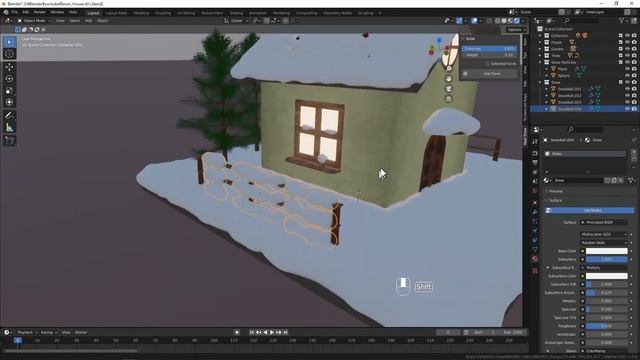640x360 pixels.
Task: Click the pan view hand icon
Action: click(449, 79)
